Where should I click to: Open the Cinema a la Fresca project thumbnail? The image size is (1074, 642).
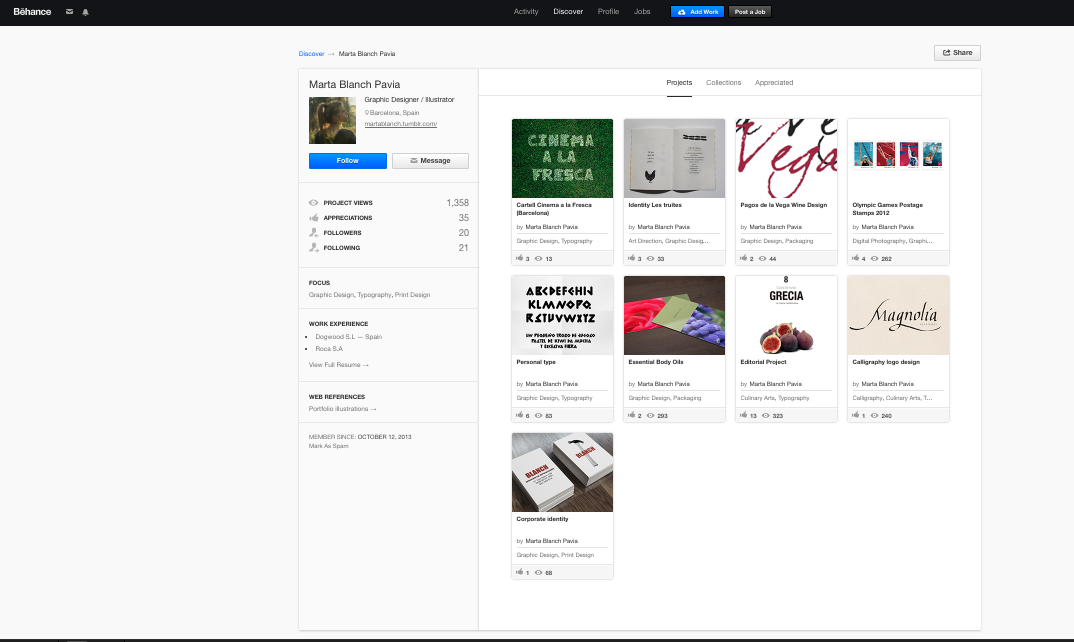pos(562,158)
